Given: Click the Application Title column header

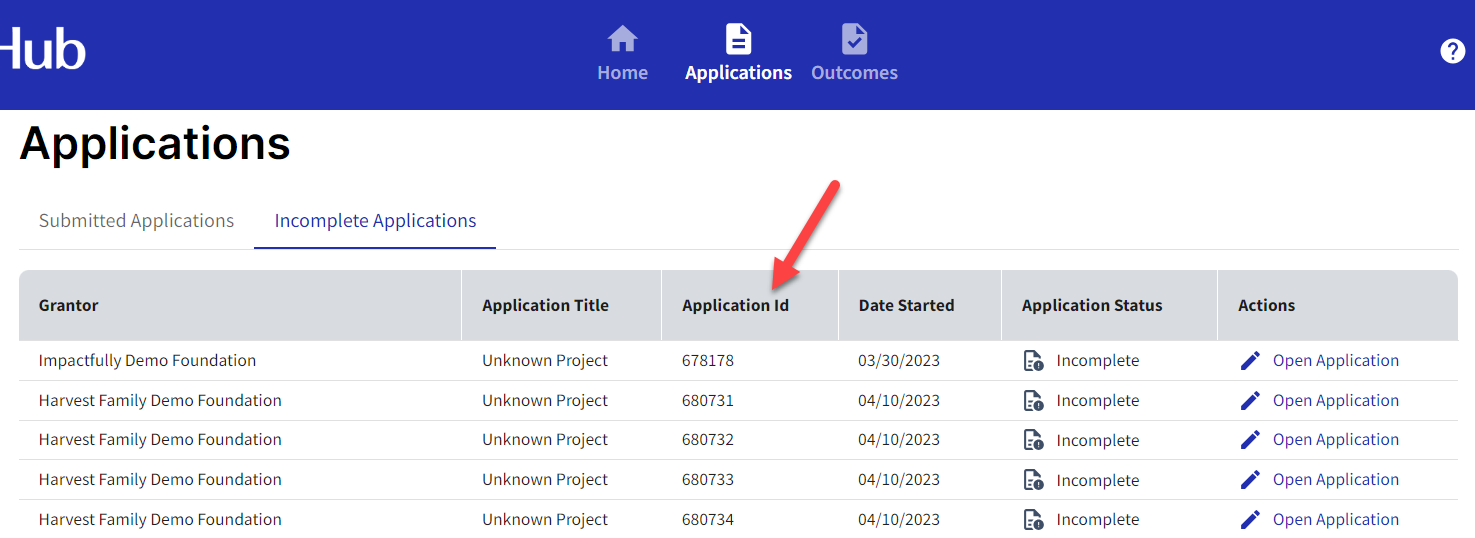Looking at the screenshot, I should coord(545,305).
